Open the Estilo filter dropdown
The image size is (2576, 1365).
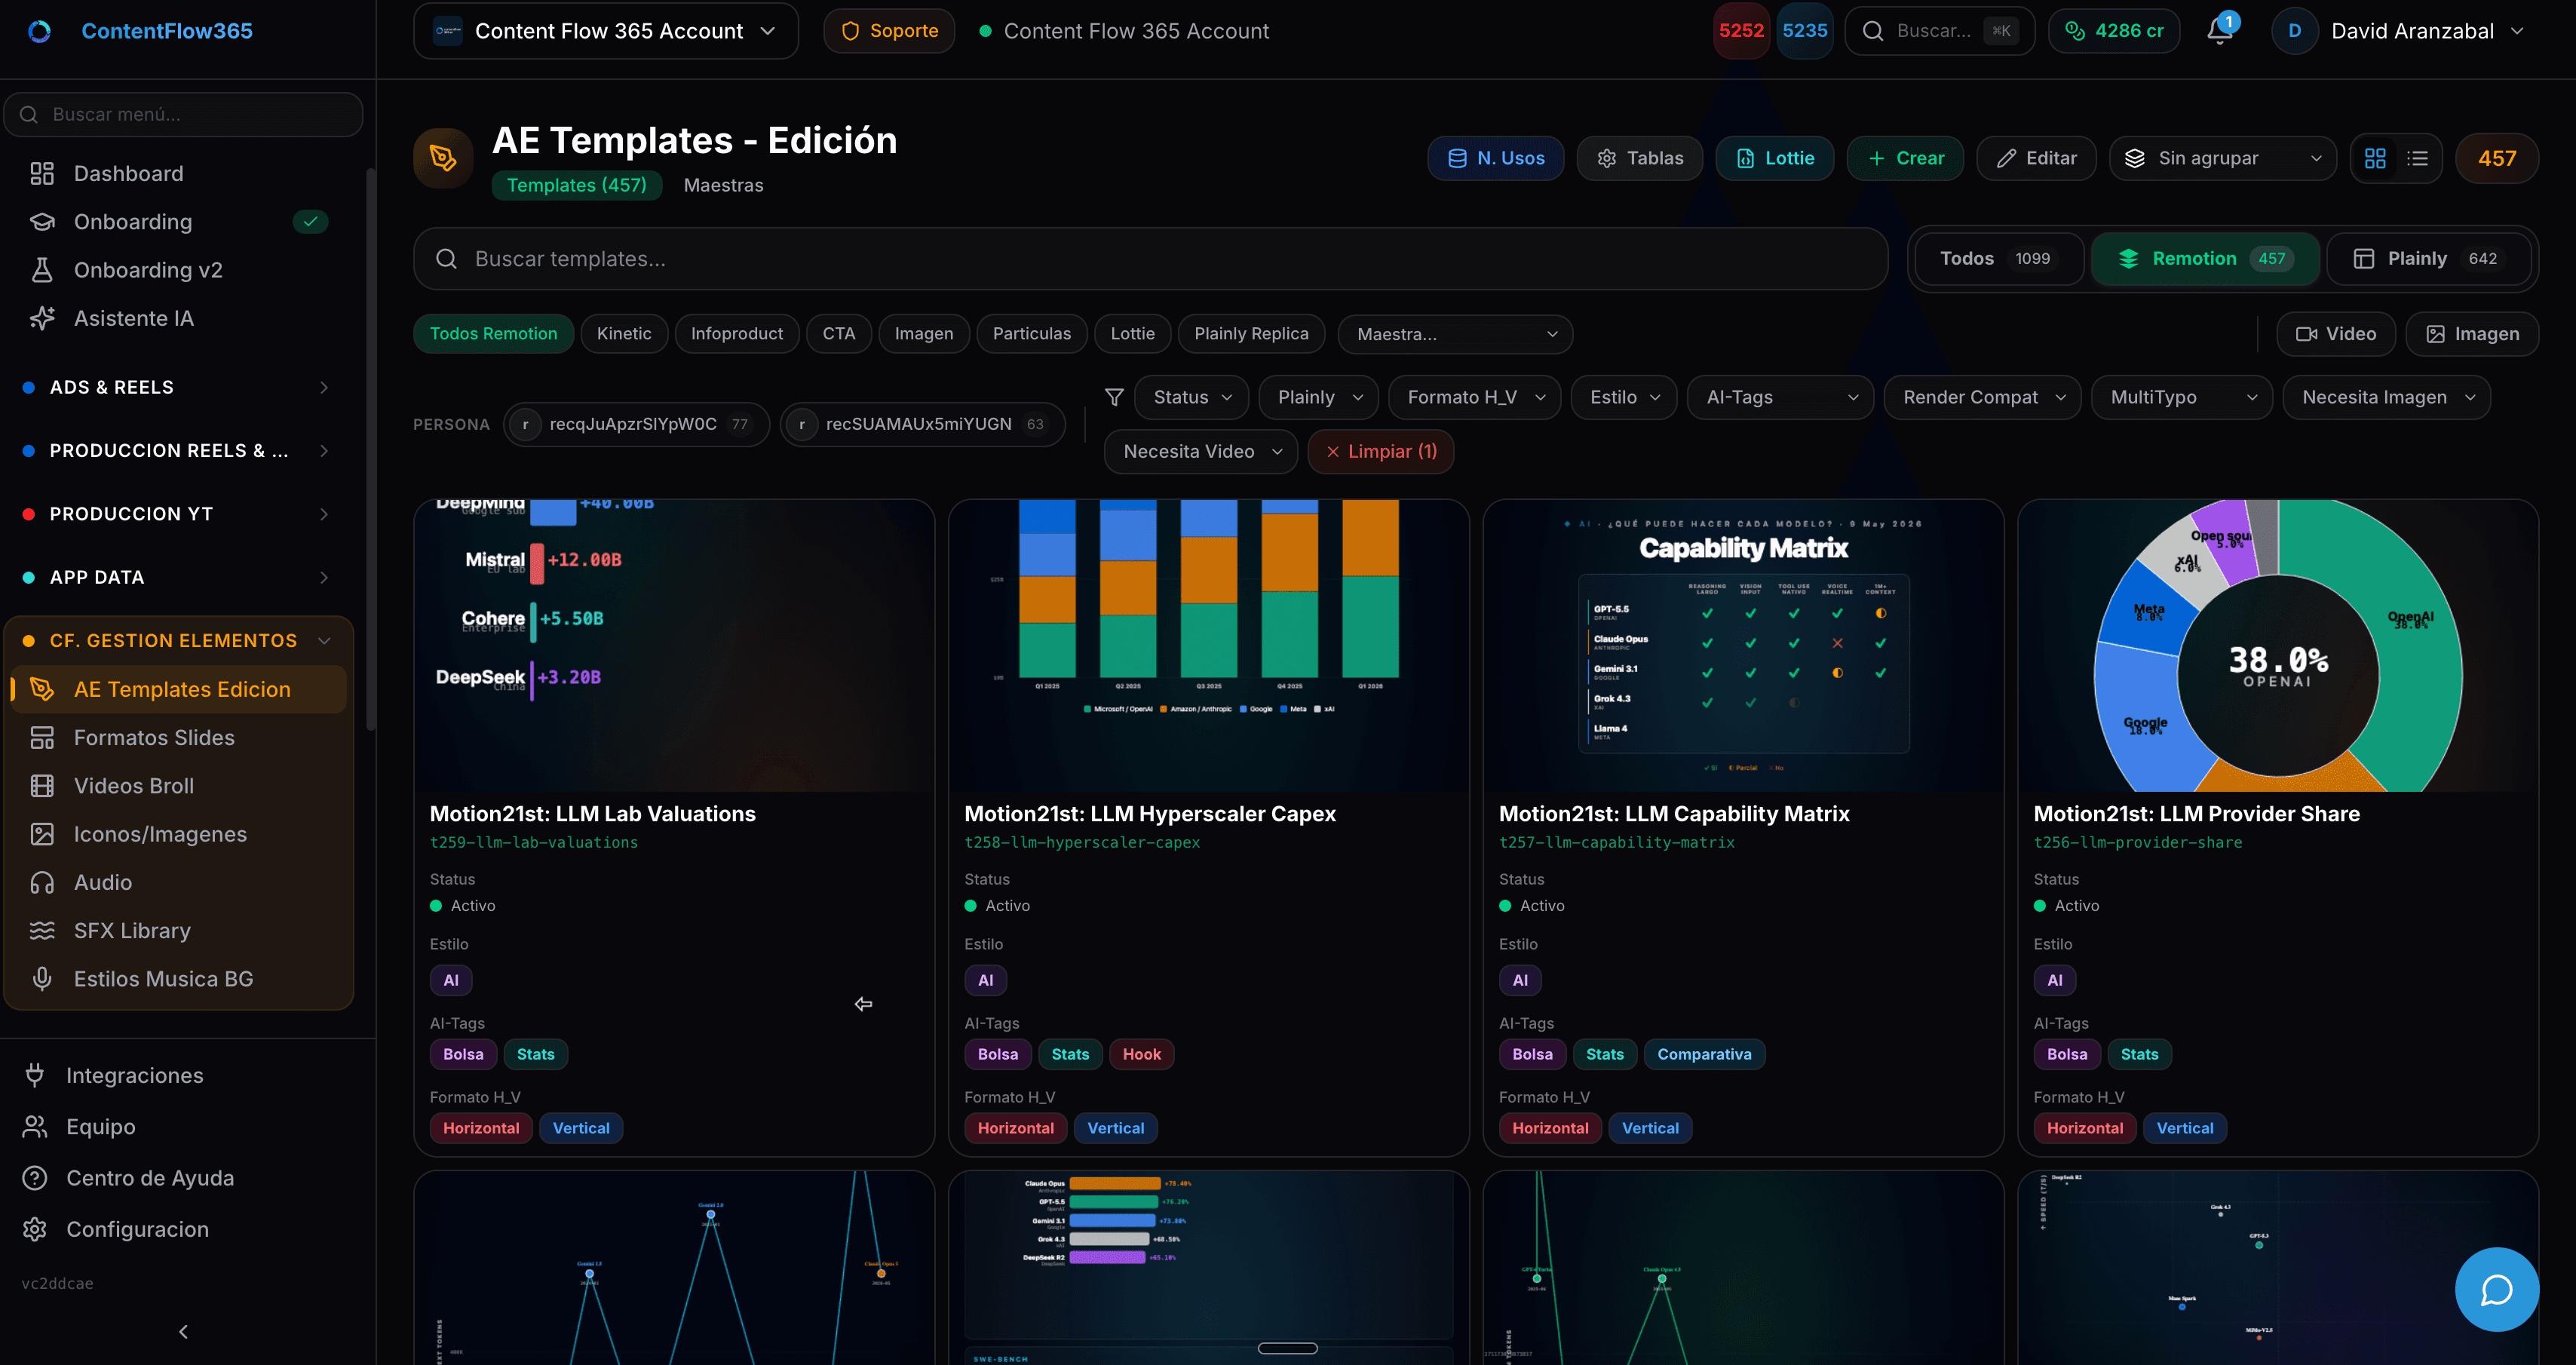click(x=1624, y=397)
